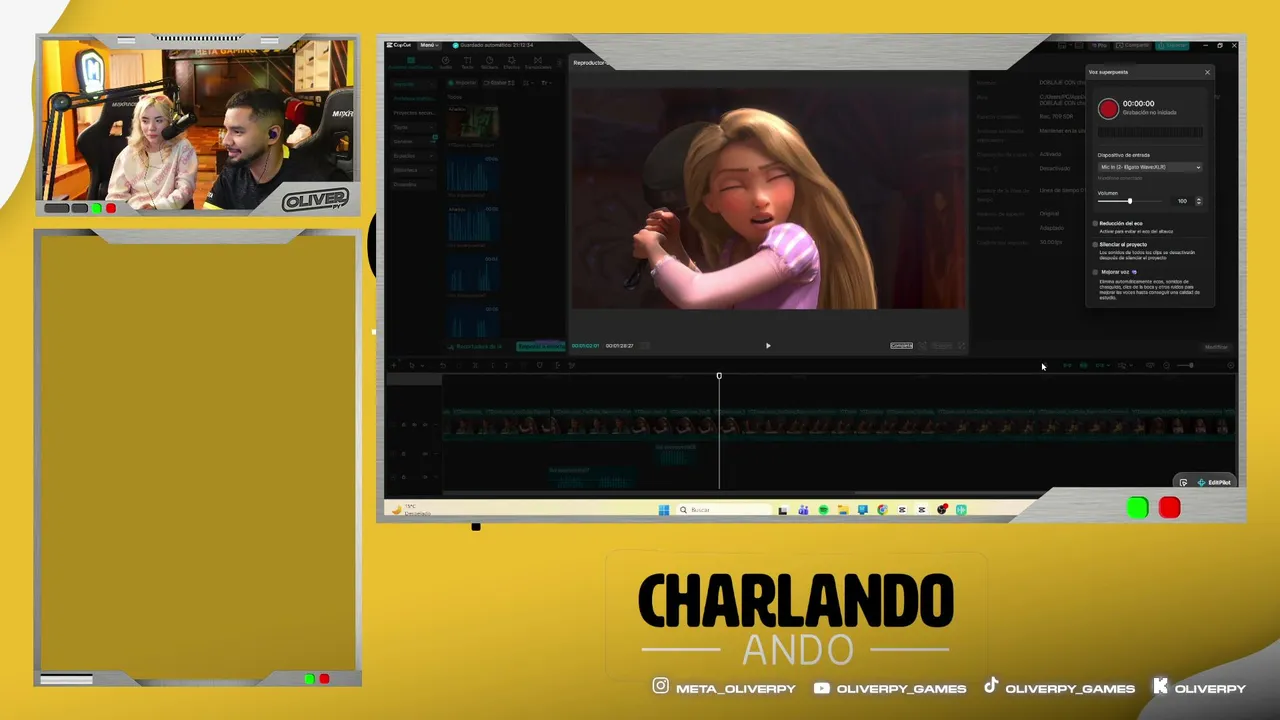The image size is (1280, 720).
Task: Click the Volumen slider handle
Action: [x=1130, y=201]
